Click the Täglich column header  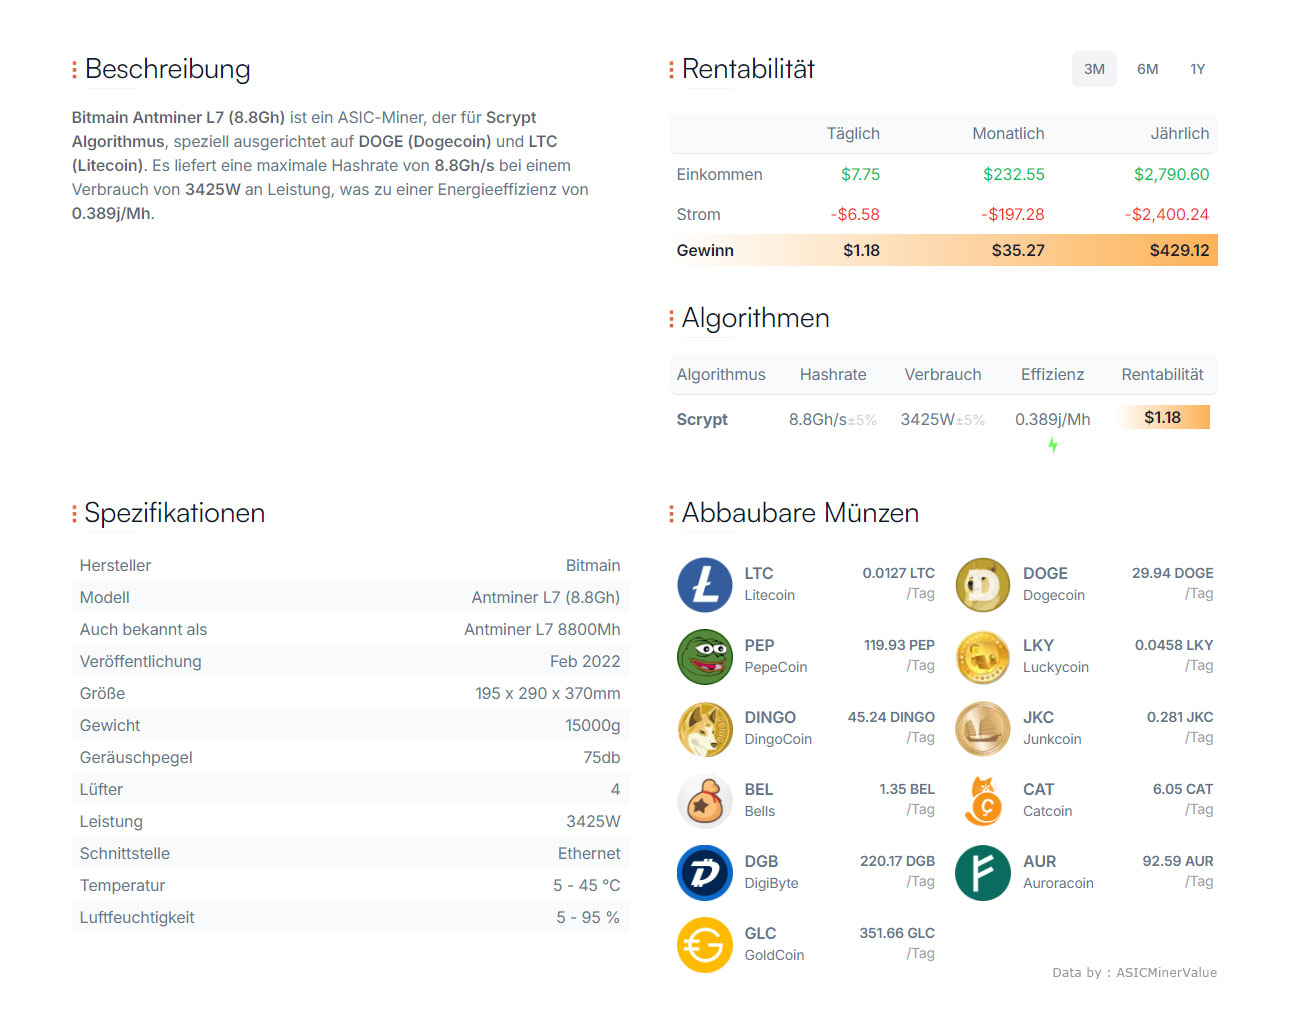pos(853,133)
